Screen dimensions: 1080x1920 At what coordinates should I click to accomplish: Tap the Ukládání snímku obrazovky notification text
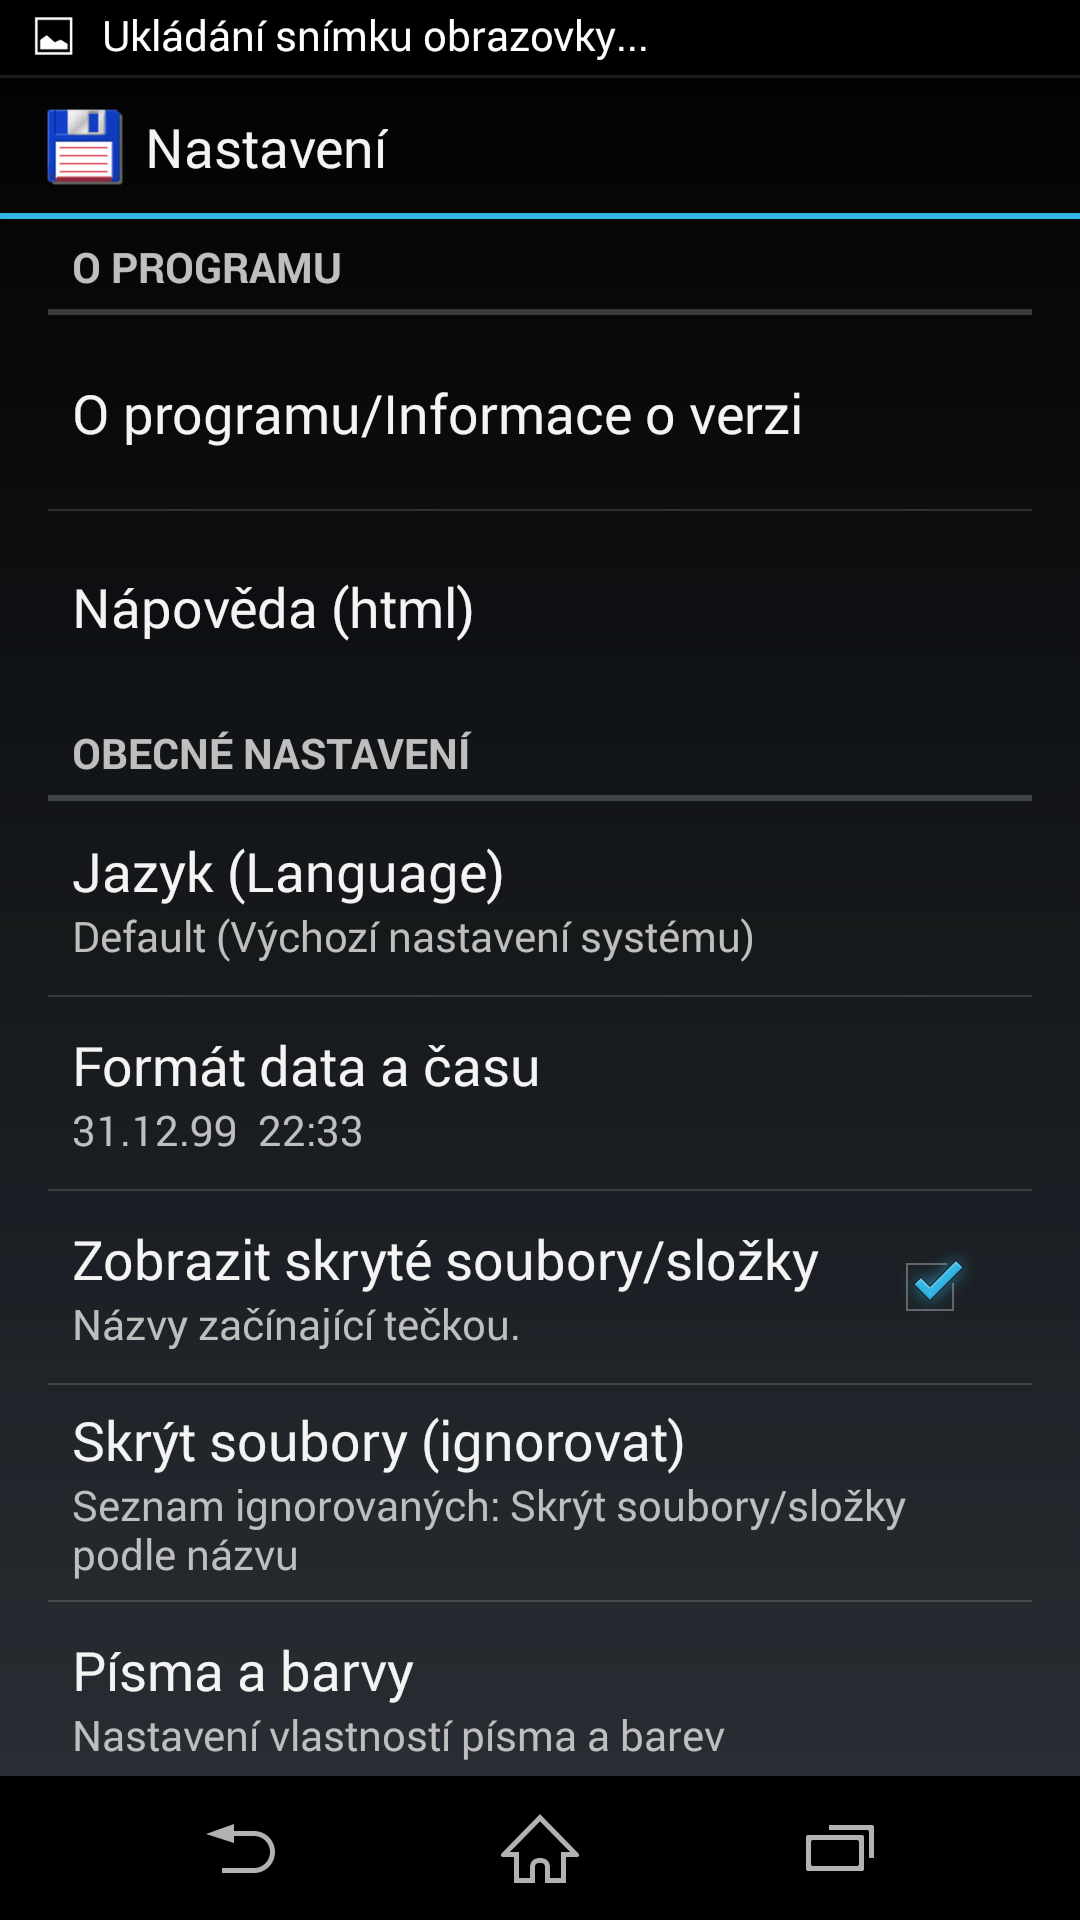375,38
